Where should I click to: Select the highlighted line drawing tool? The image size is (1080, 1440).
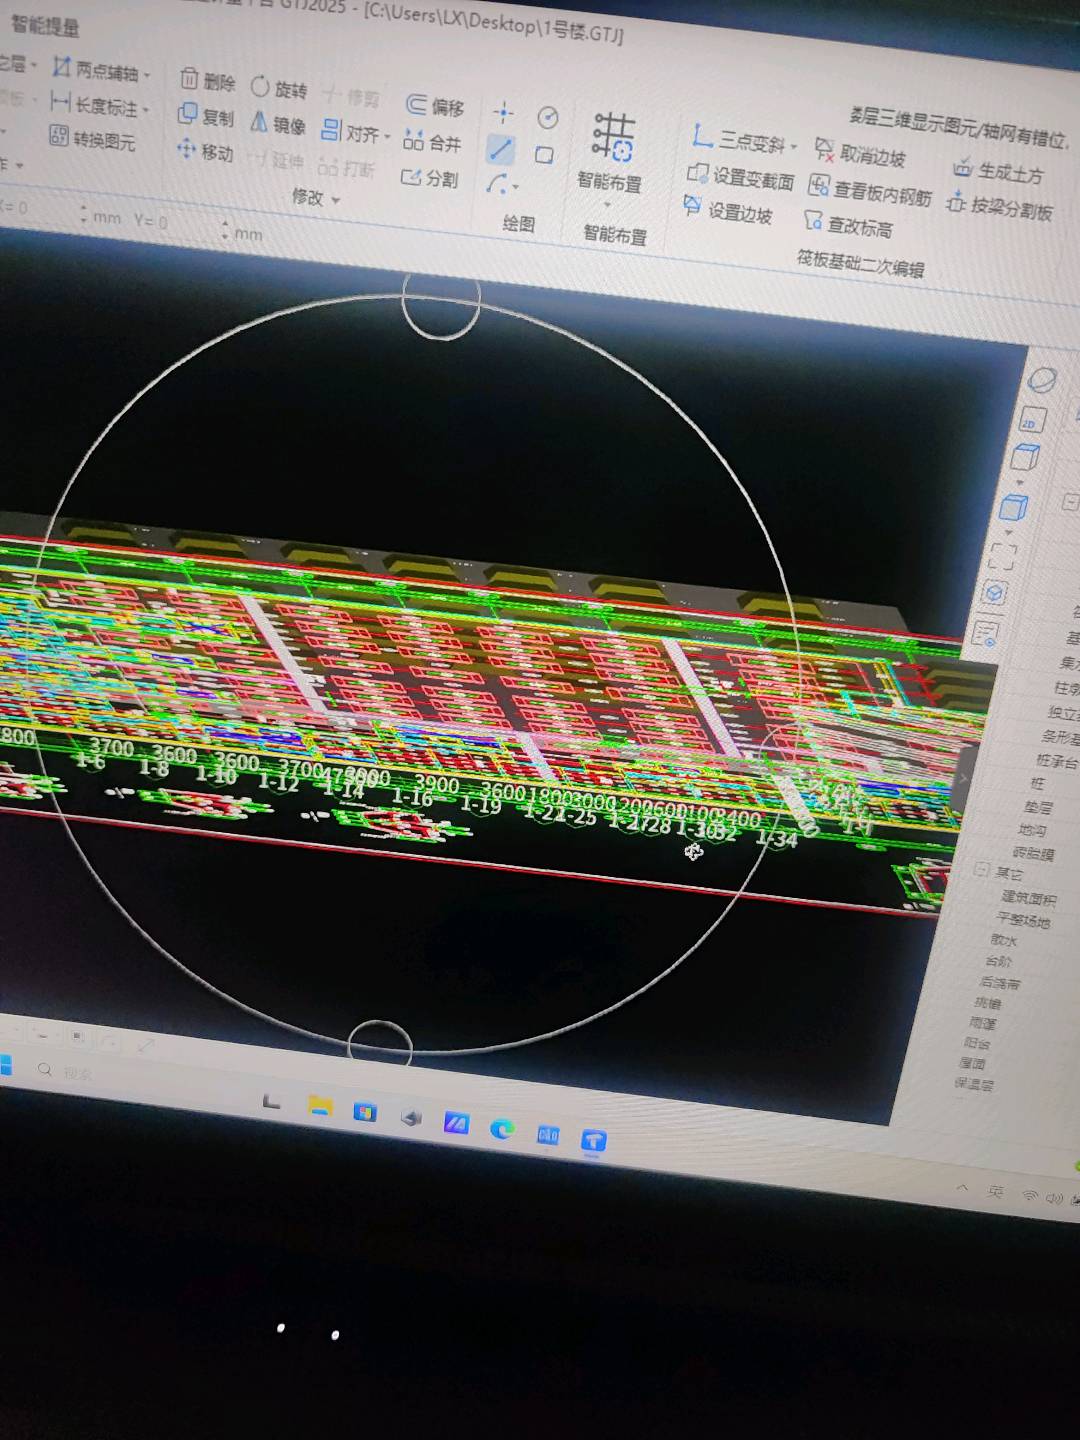click(x=500, y=150)
